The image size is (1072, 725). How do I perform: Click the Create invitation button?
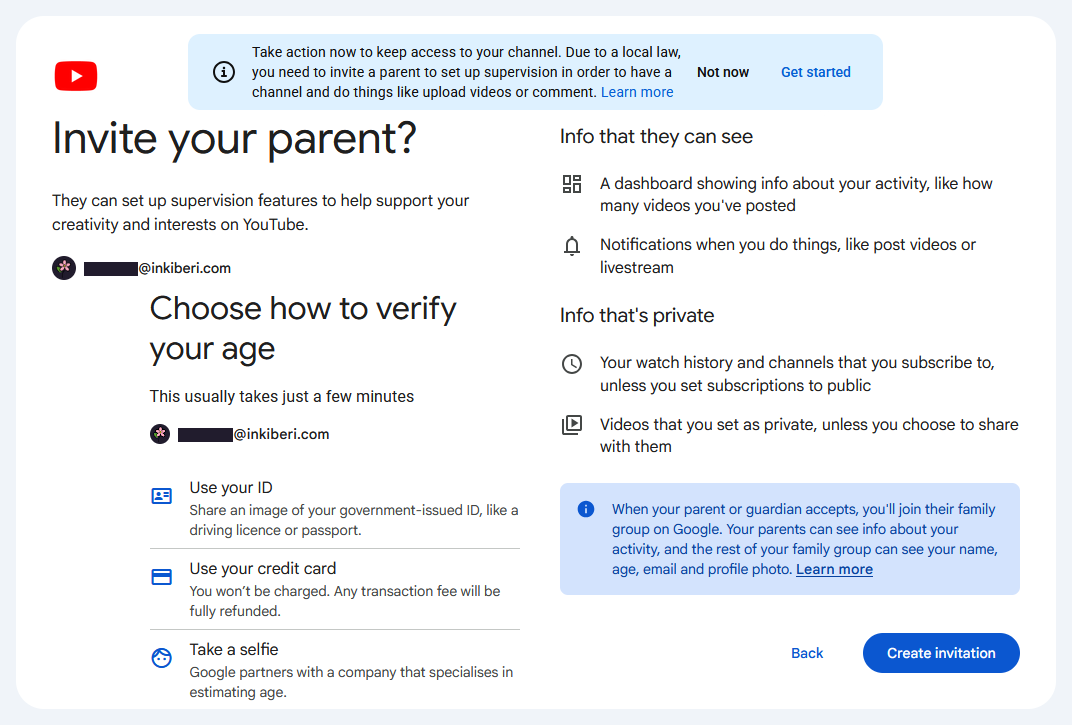[x=941, y=653]
